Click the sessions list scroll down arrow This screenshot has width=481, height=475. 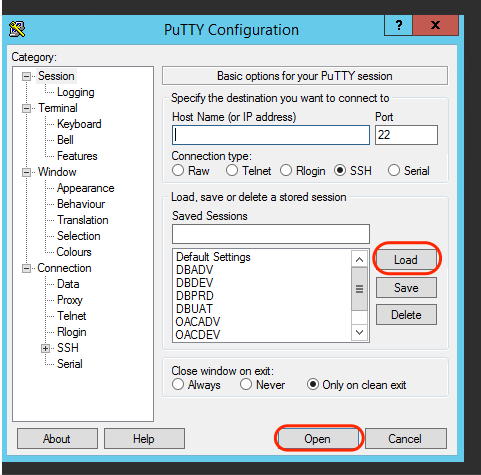coord(359,332)
